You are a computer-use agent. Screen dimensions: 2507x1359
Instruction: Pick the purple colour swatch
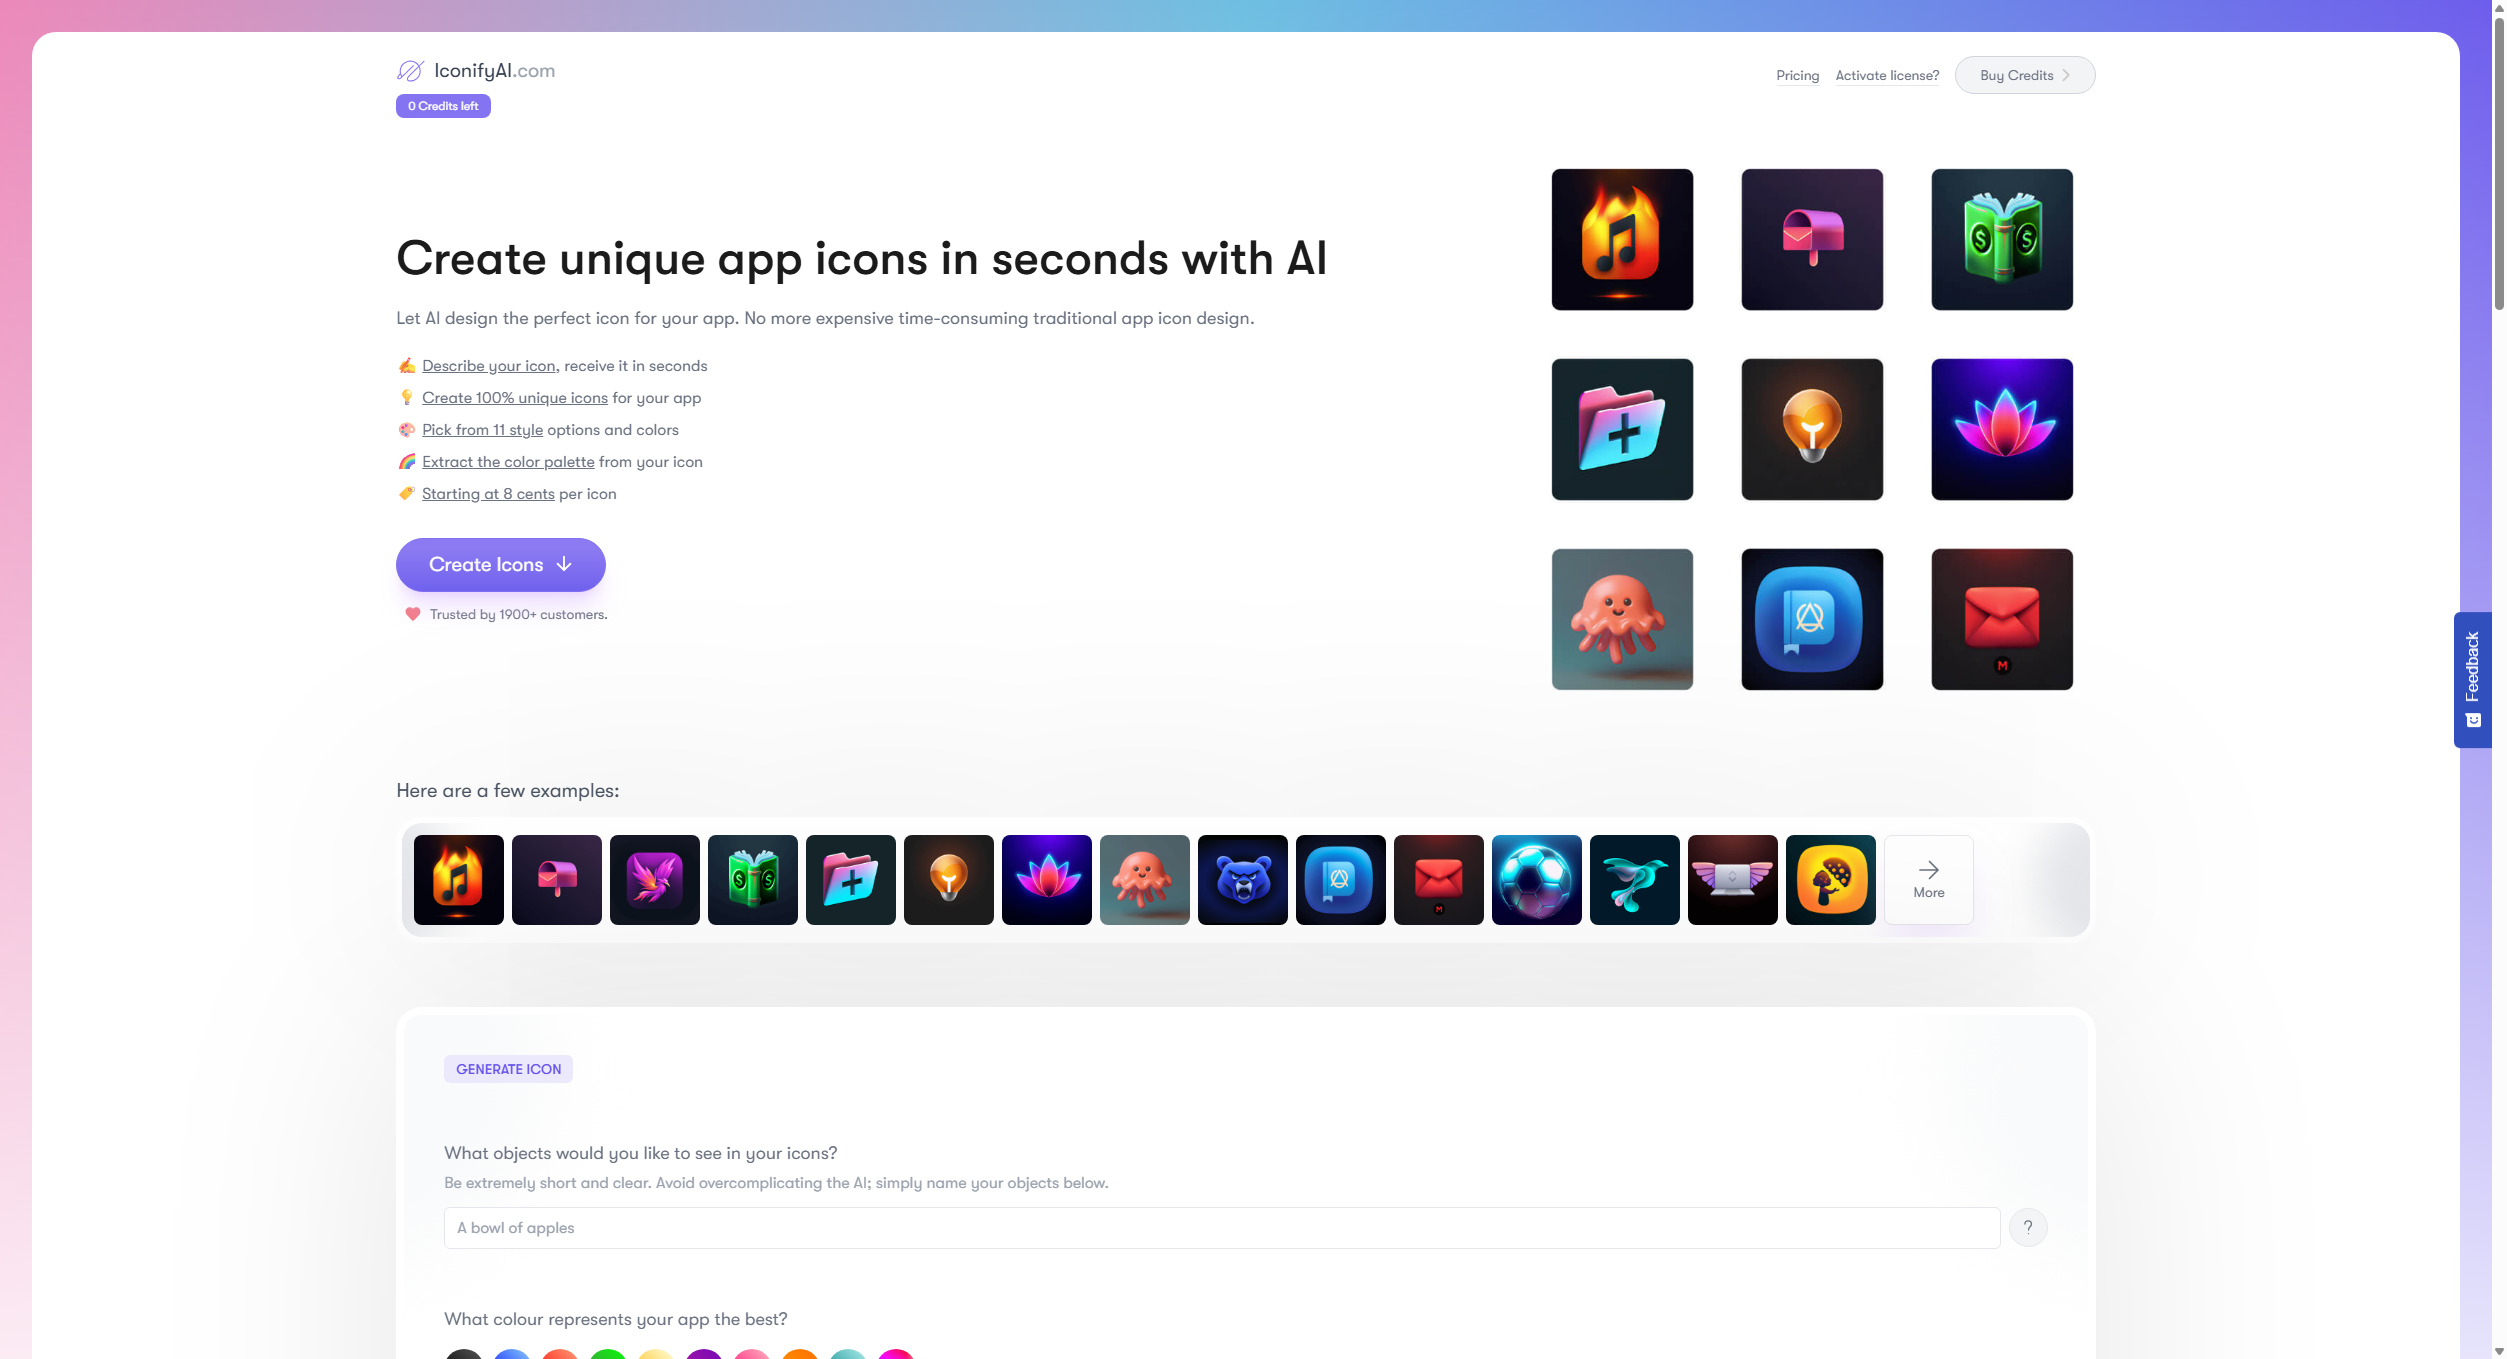click(x=704, y=1354)
